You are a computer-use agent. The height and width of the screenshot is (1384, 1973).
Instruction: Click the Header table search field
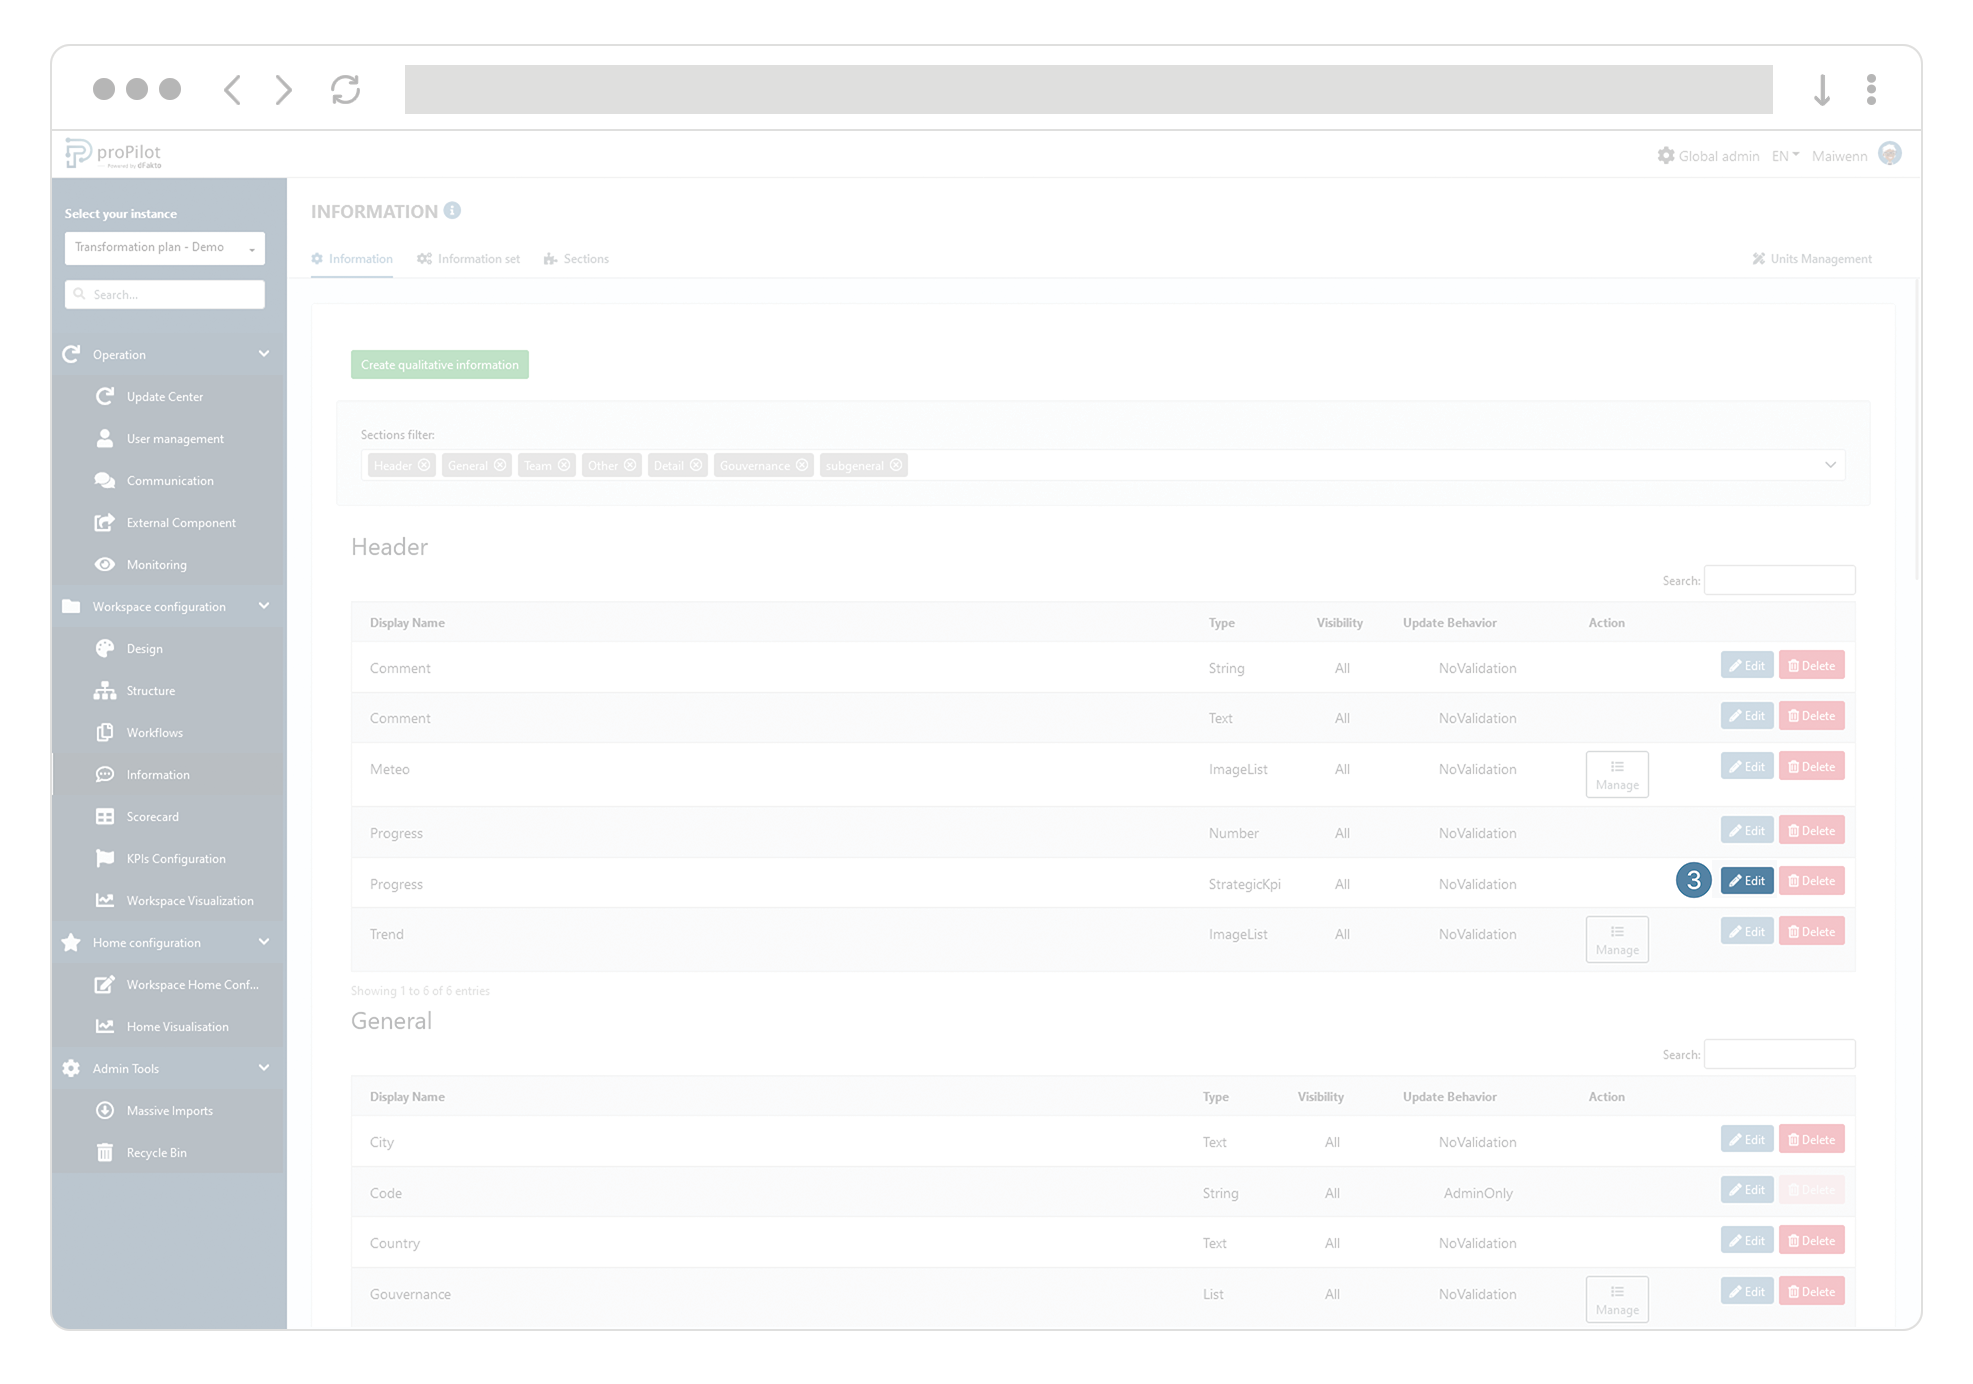[x=1779, y=581]
